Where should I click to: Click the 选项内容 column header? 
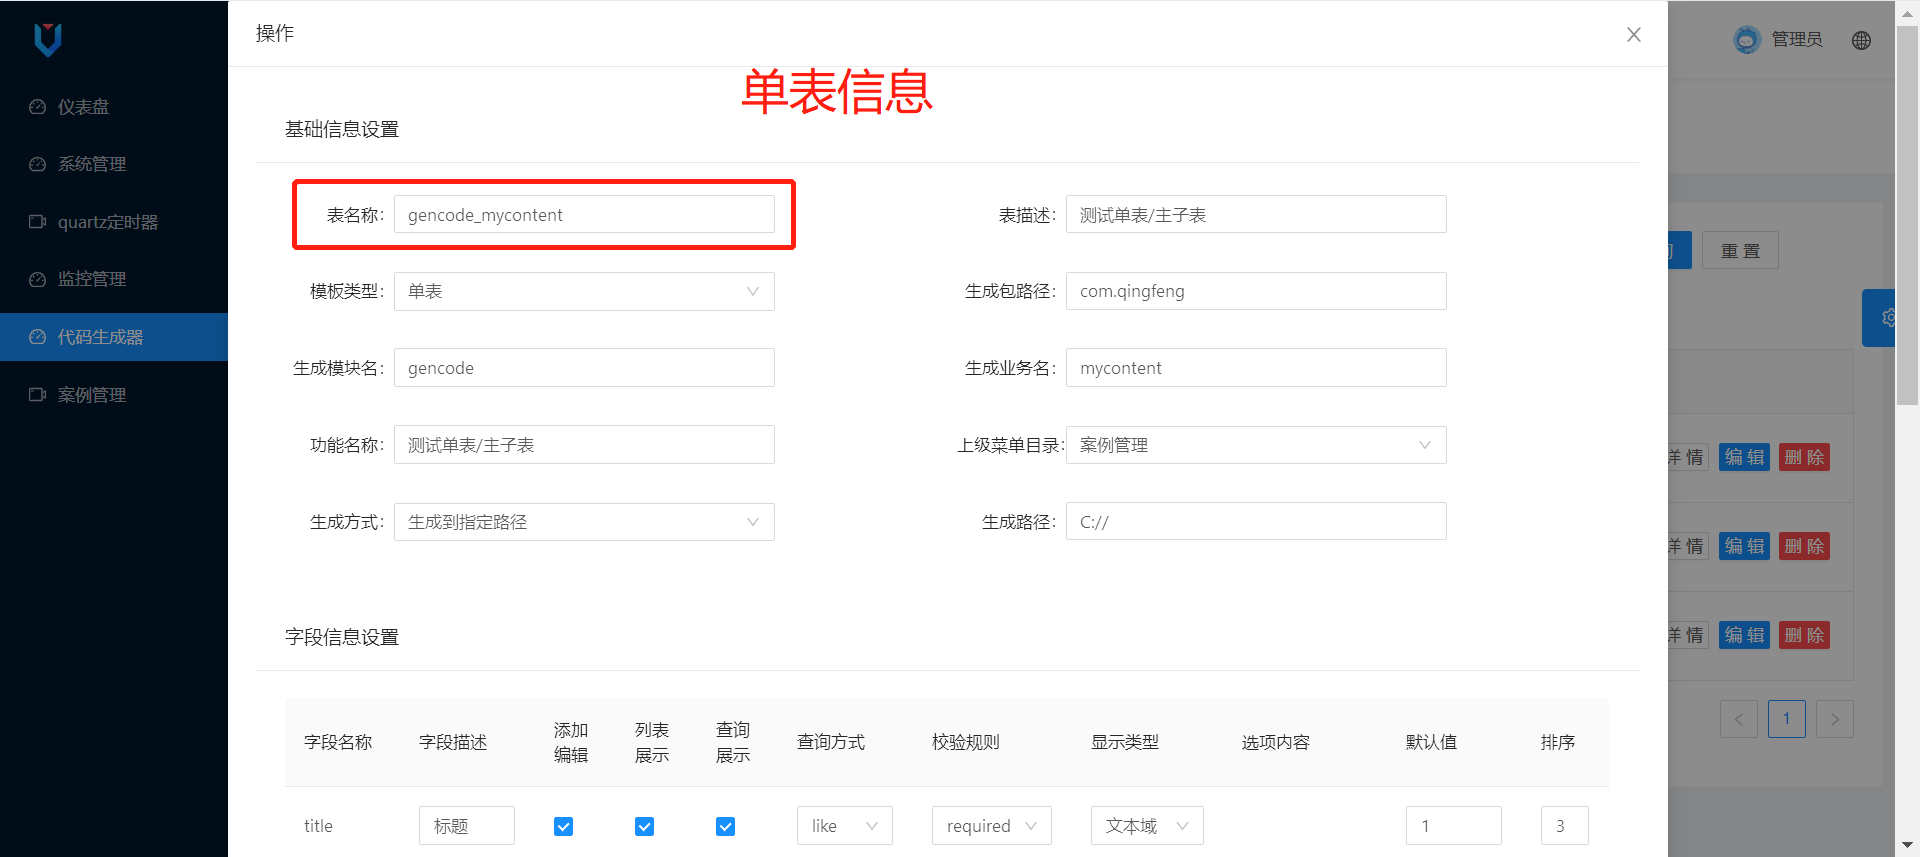(x=1276, y=742)
